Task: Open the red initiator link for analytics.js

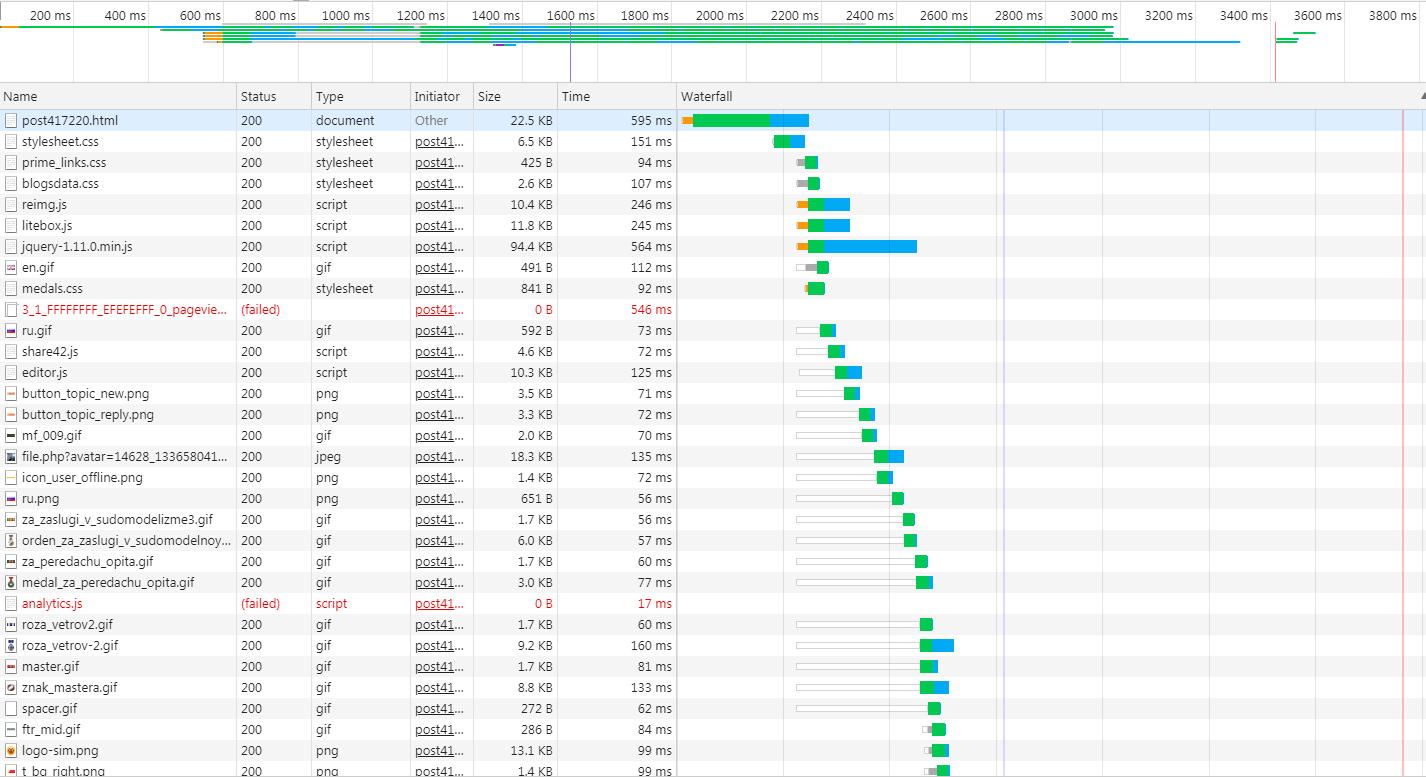Action: 439,603
